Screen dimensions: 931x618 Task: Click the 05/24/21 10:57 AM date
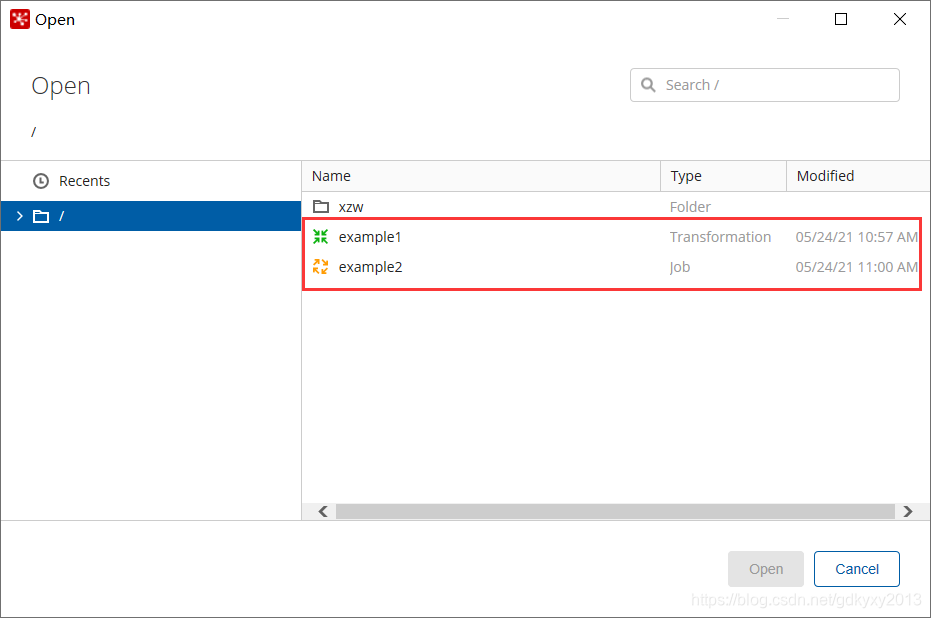tap(857, 237)
